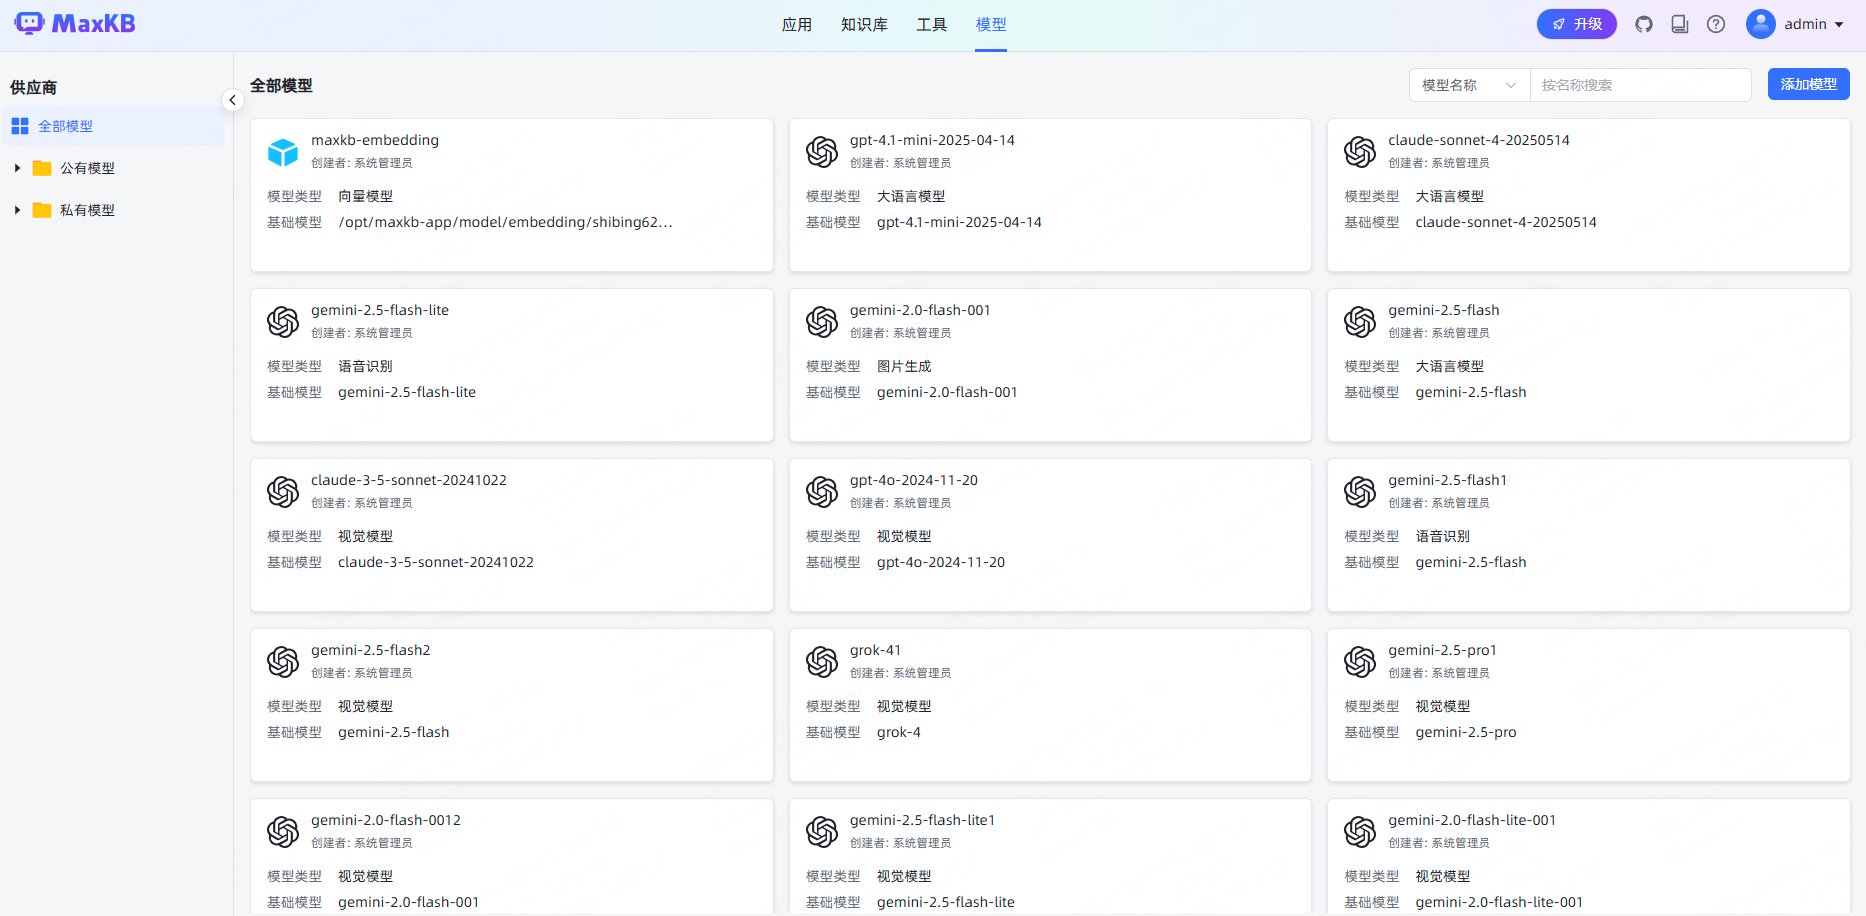This screenshot has height=916, width=1866.
Task: Open the maxkb-embedding model title
Action: [375, 140]
